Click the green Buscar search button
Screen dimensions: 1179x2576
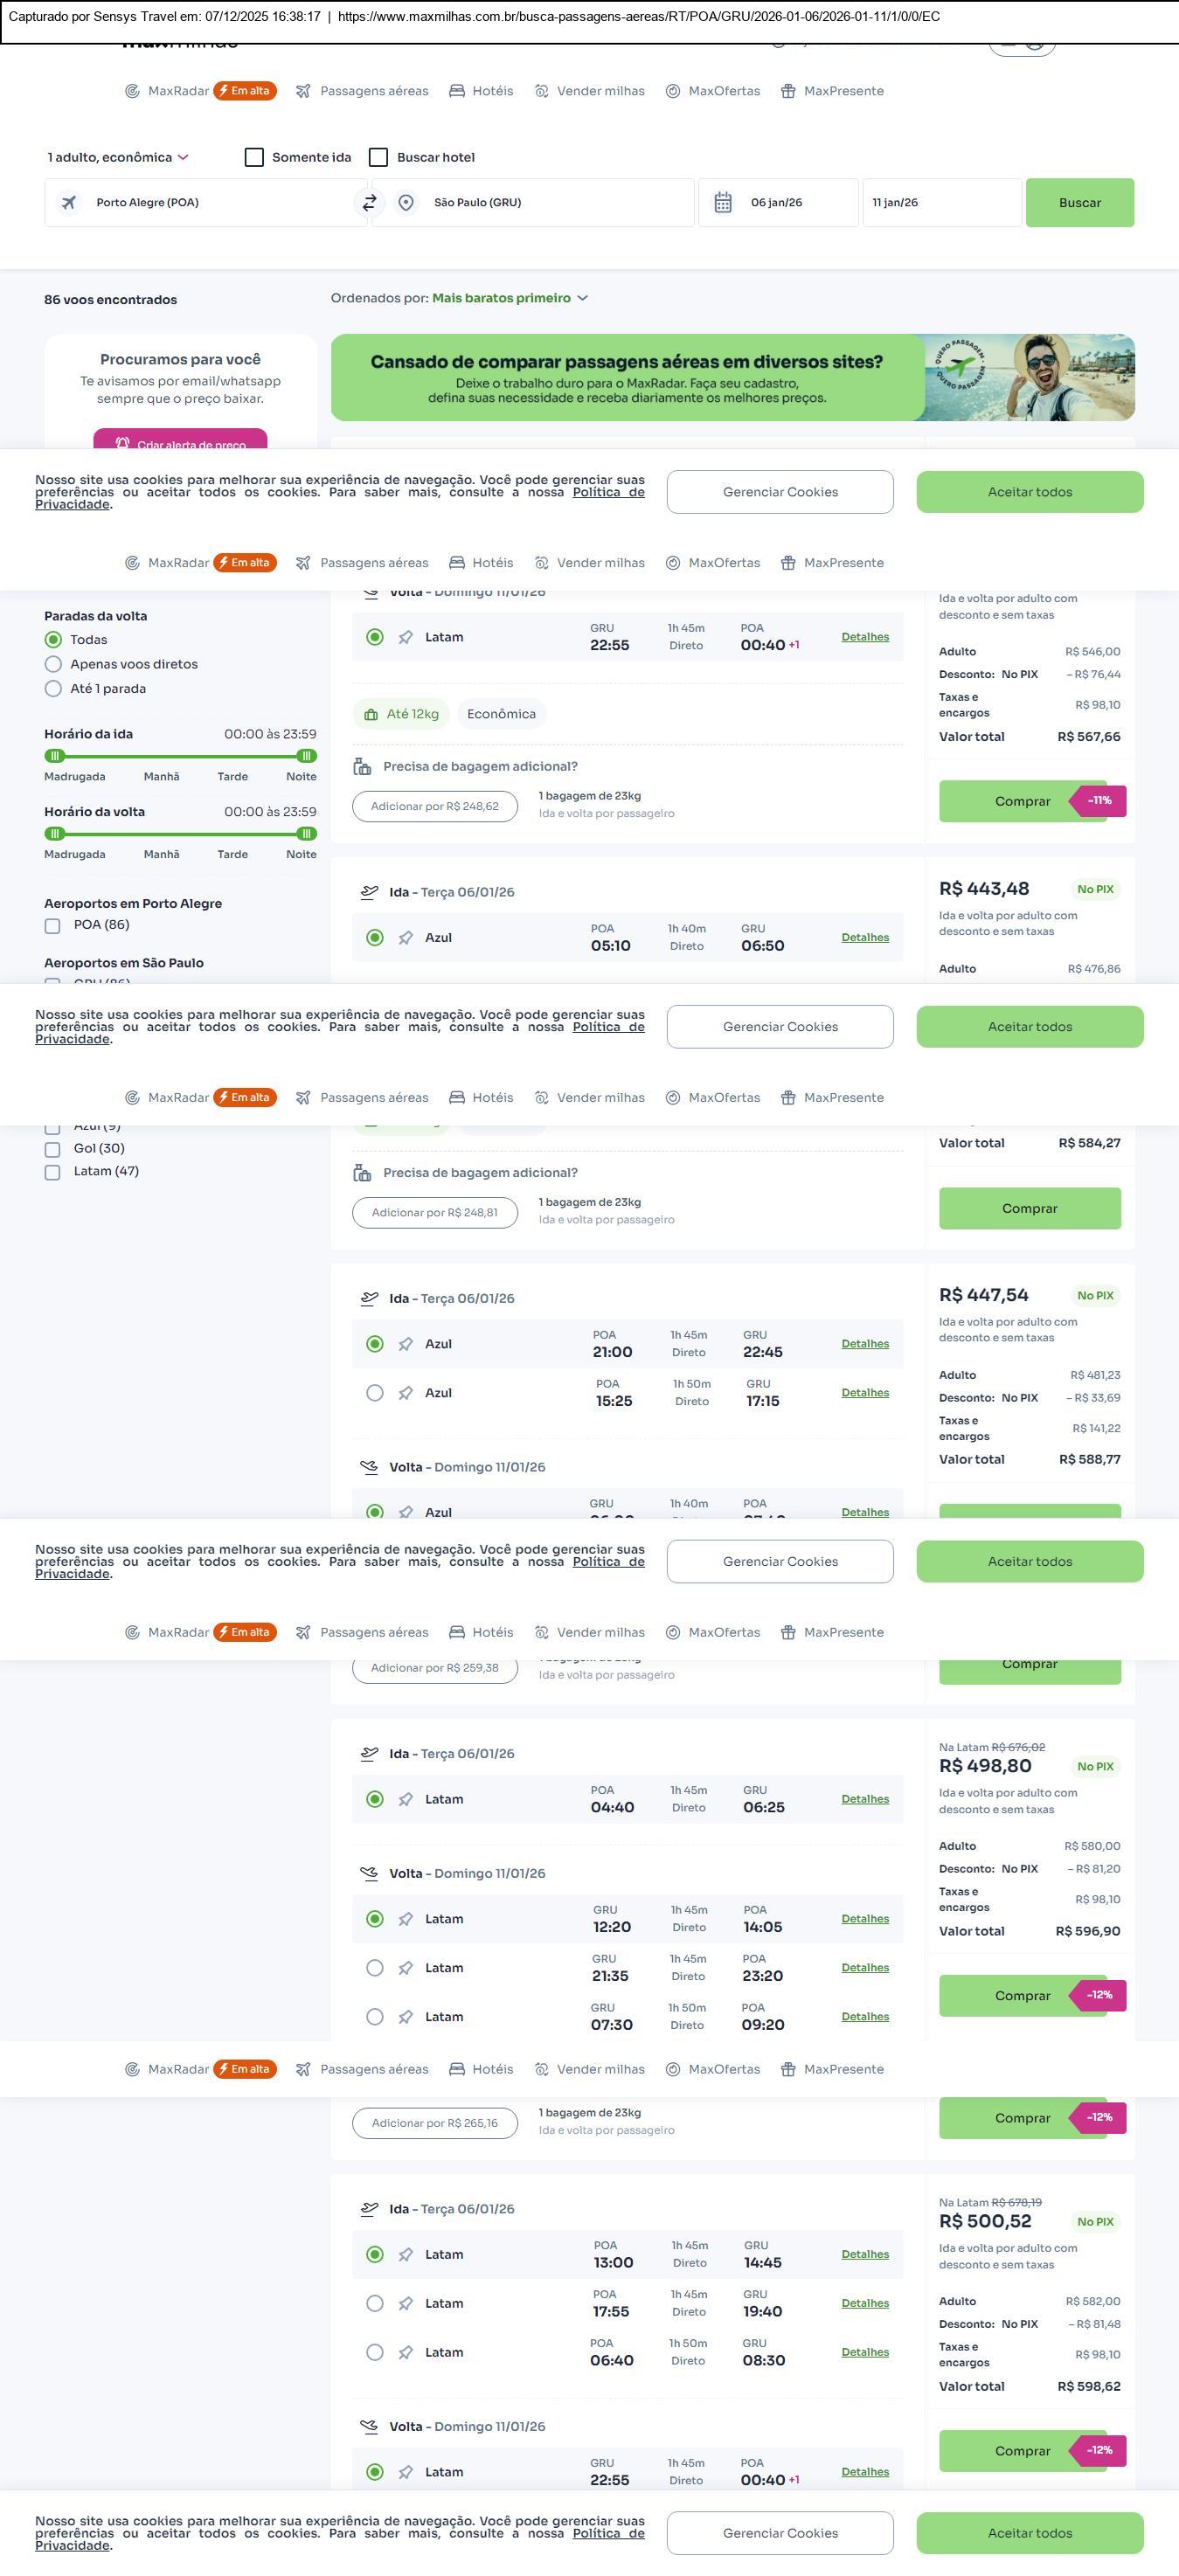click(x=1079, y=203)
